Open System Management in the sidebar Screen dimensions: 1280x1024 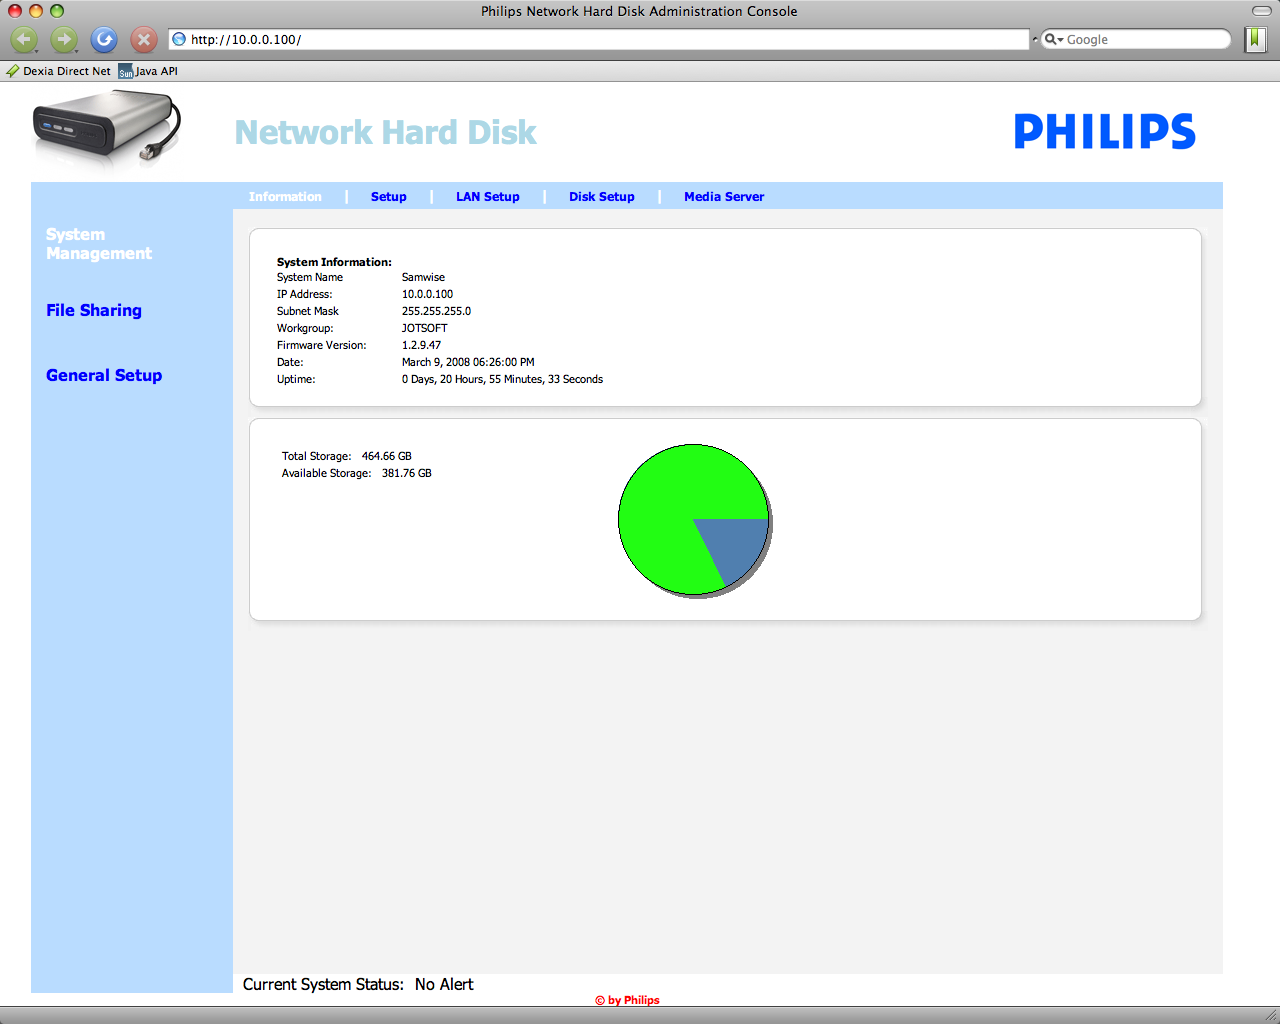coord(99,244)
